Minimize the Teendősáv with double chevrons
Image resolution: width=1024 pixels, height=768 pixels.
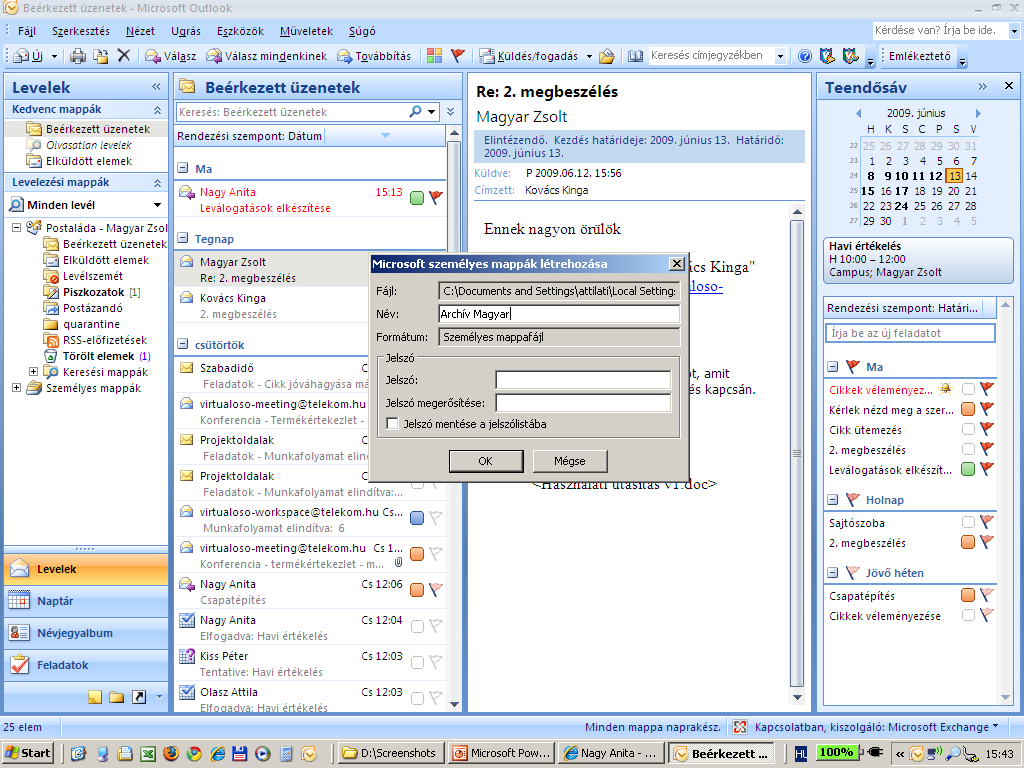pos(982,86)
